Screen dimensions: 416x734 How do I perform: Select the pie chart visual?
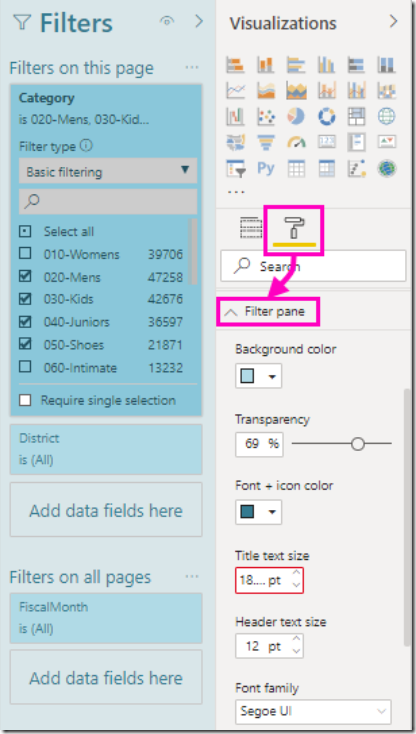296,116
